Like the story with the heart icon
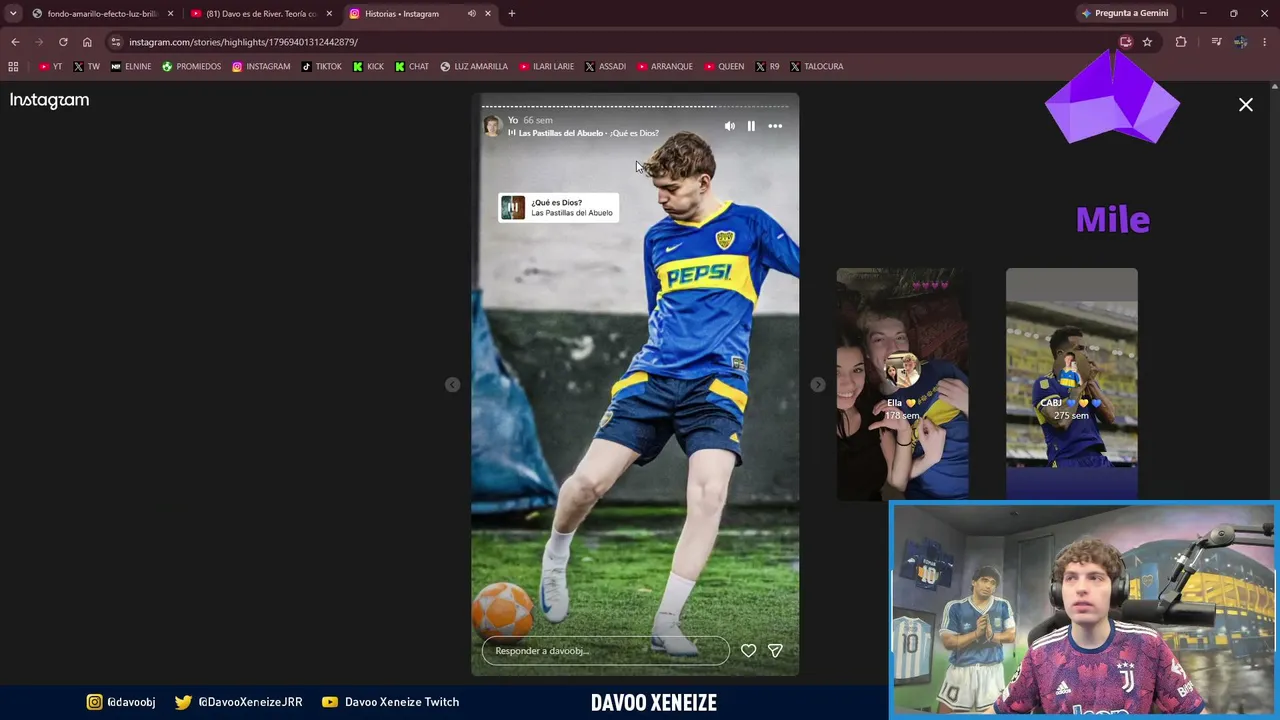The height and width of the screenshot is (720, 1280). [x=748, y=651]
